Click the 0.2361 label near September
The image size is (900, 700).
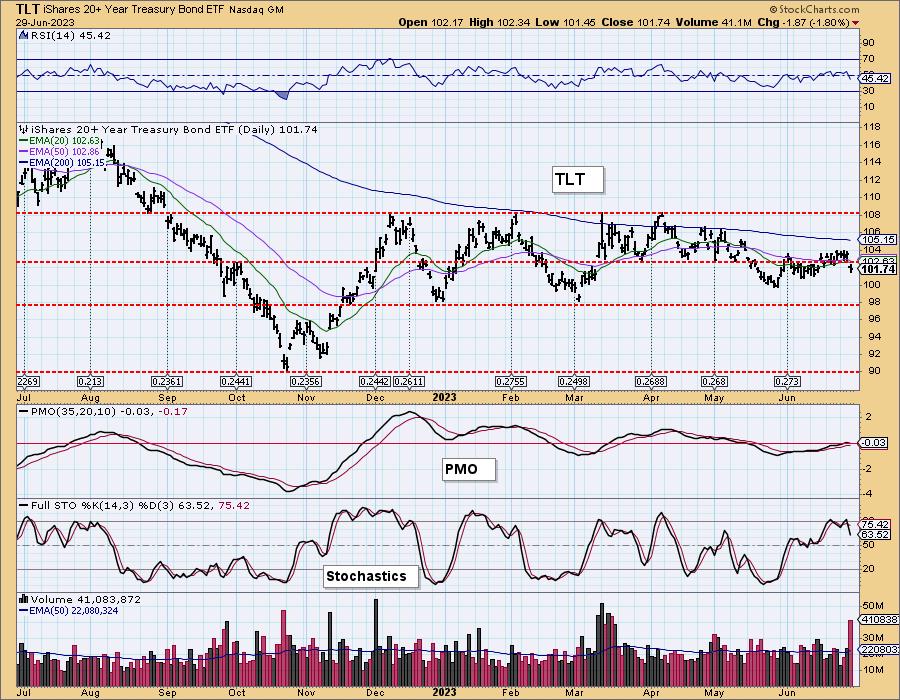point(166,382)
